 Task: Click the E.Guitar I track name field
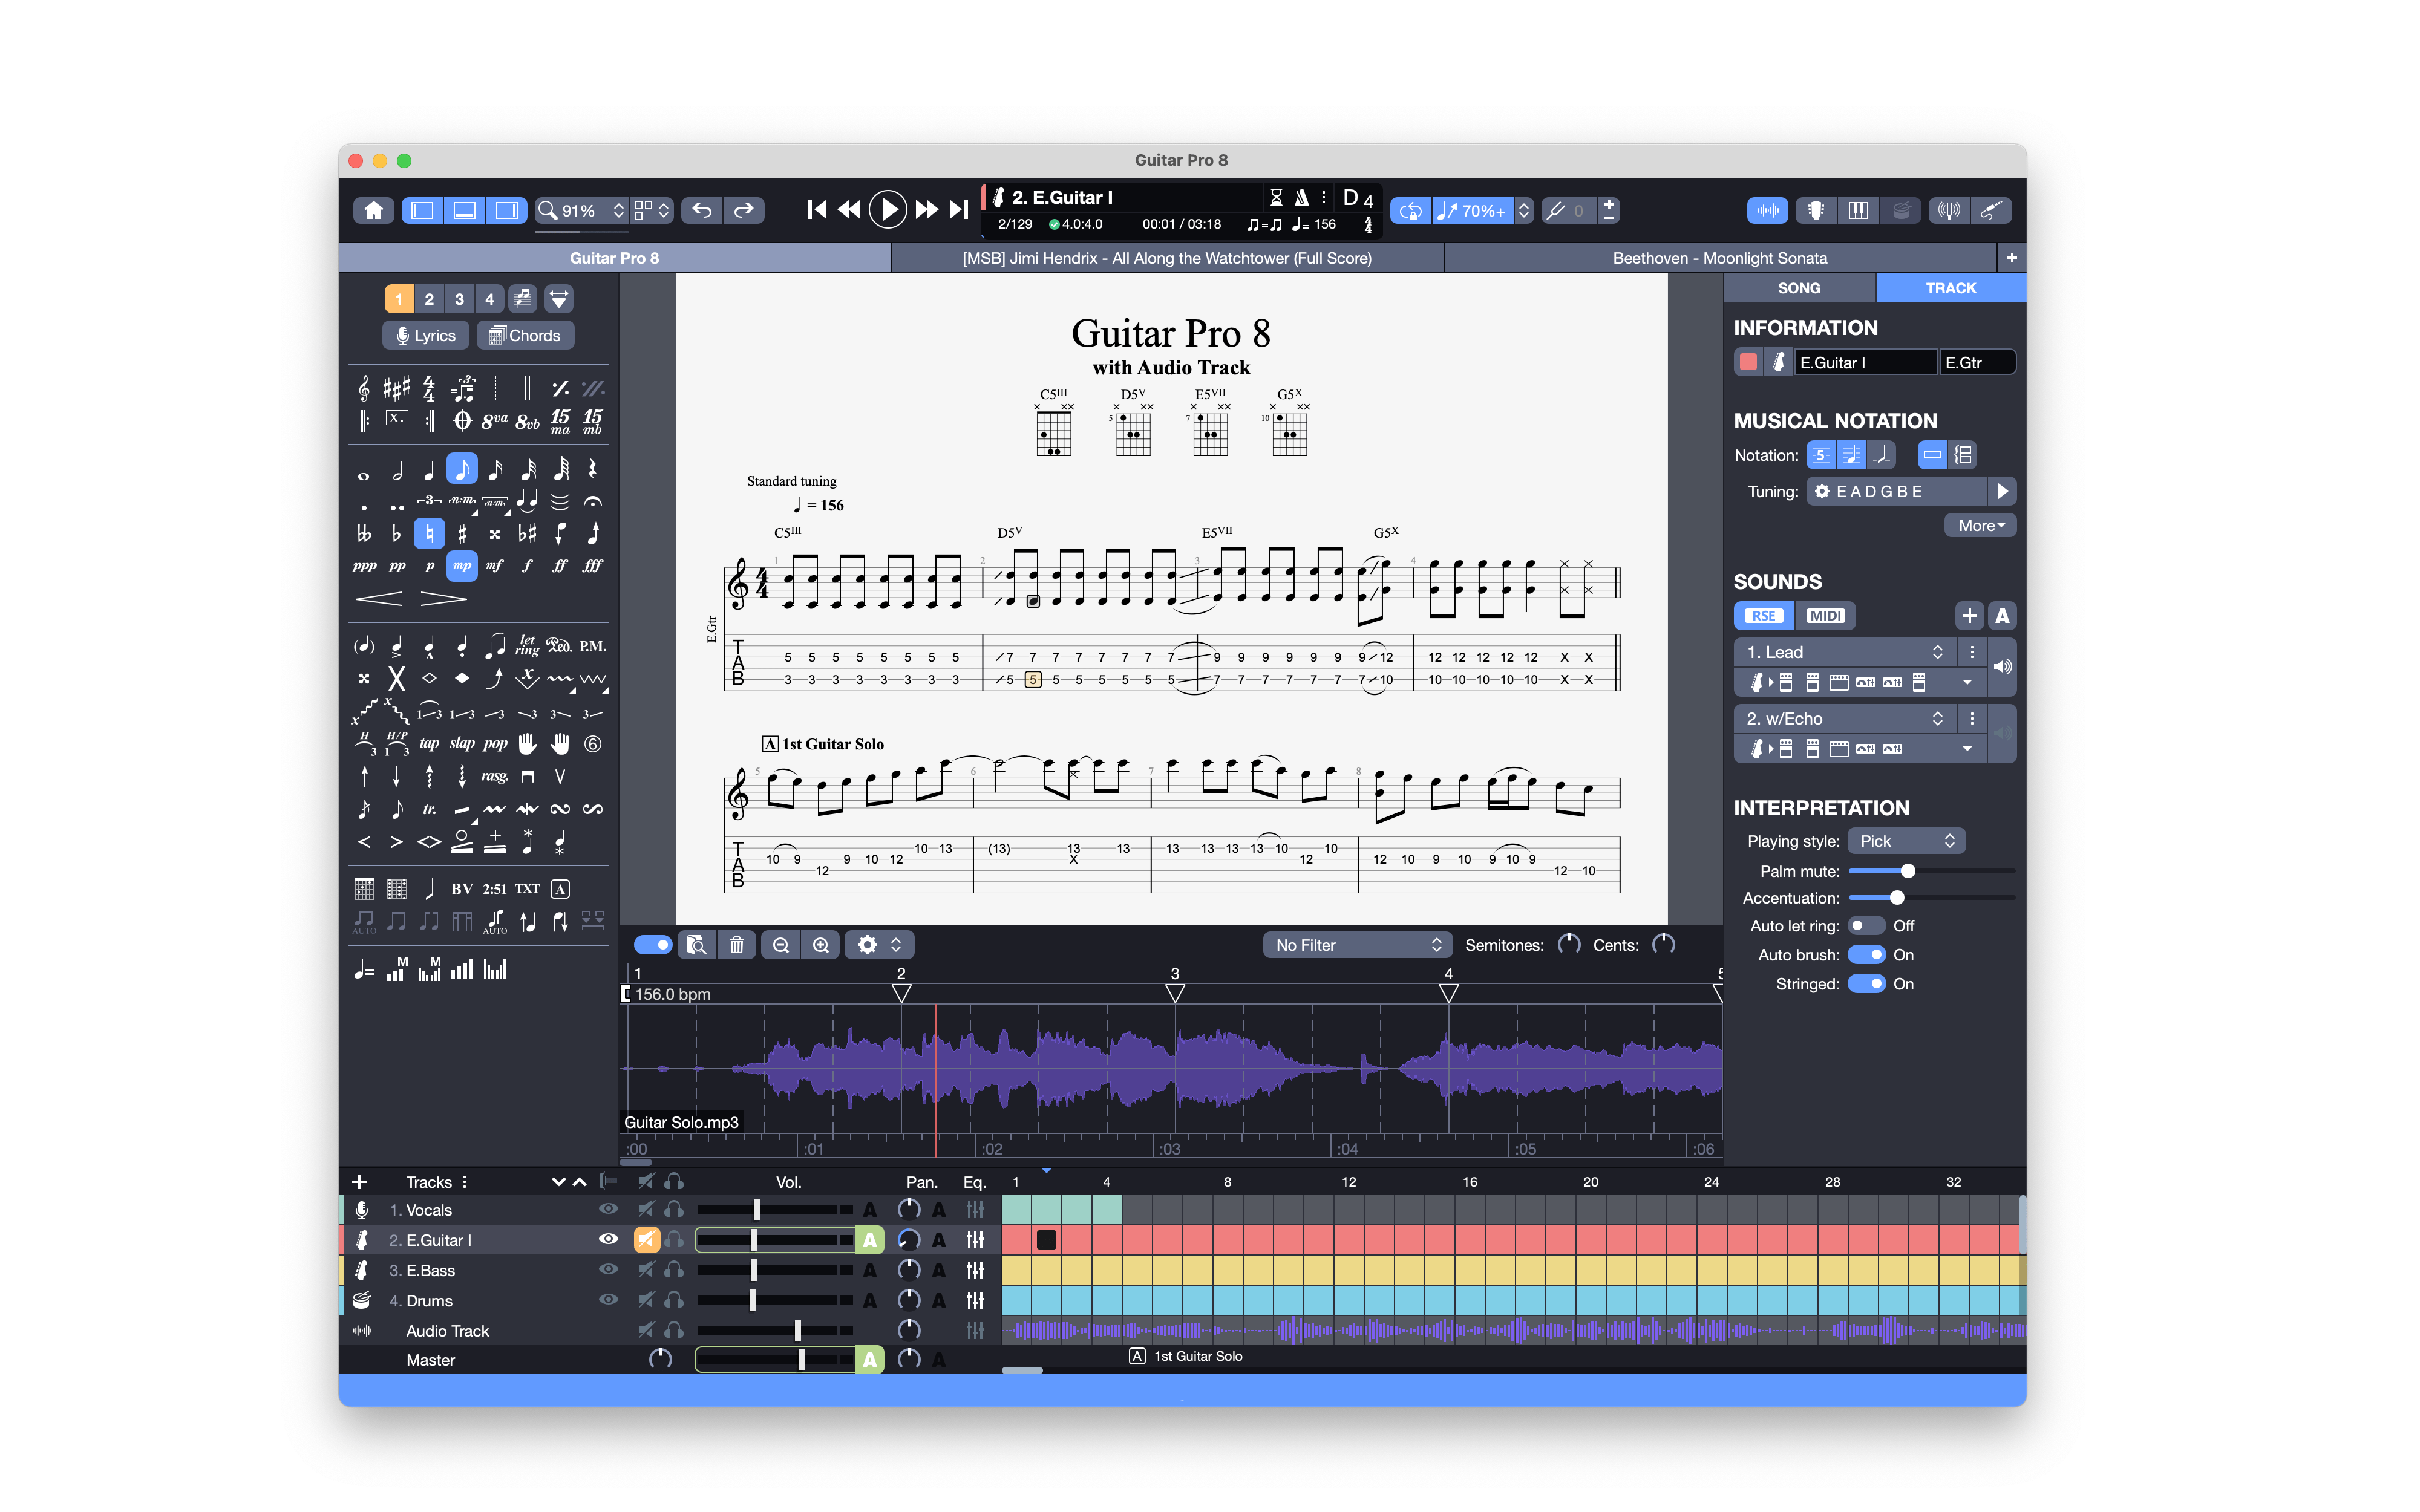click(x=1865, y=363)
